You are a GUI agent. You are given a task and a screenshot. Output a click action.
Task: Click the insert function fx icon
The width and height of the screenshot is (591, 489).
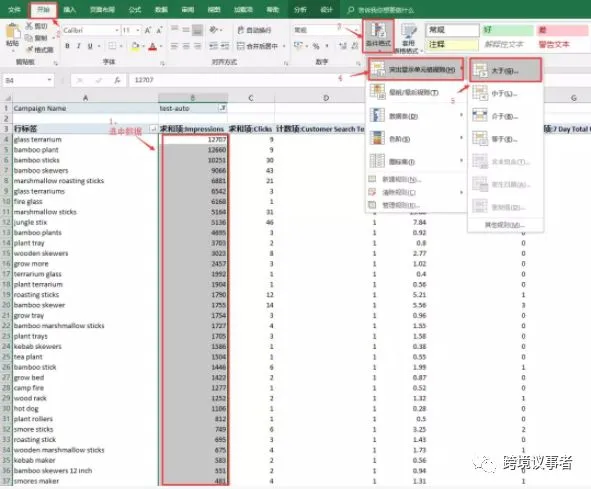117,80
